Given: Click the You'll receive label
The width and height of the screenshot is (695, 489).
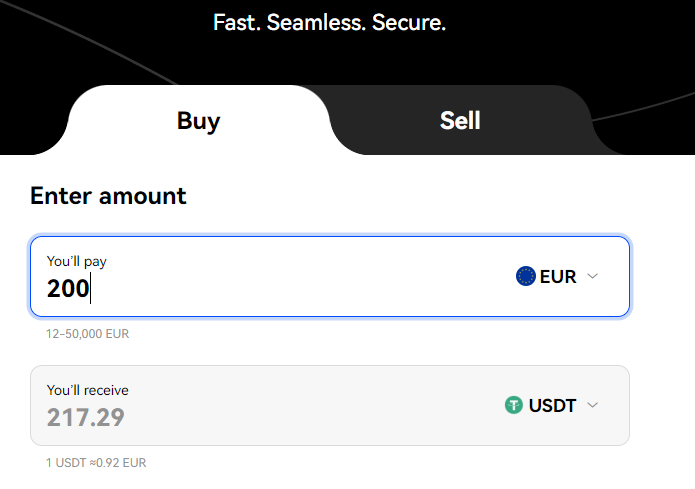Looking at the screenshot, I should 88,390.
